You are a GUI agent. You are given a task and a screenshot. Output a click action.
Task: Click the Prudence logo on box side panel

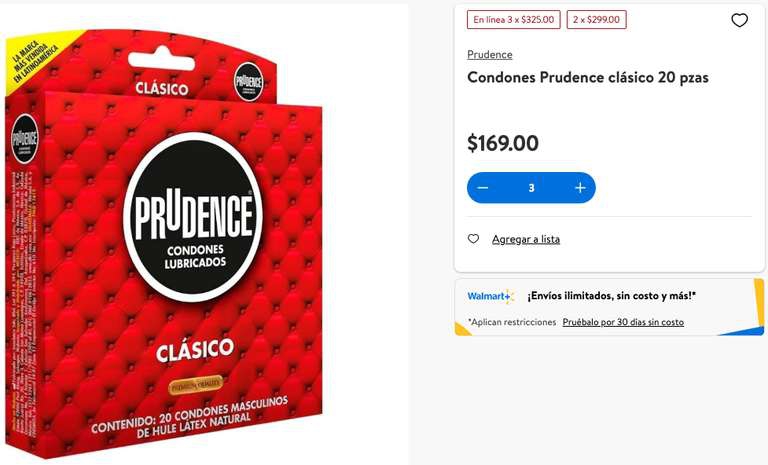[x=24, y=139]
